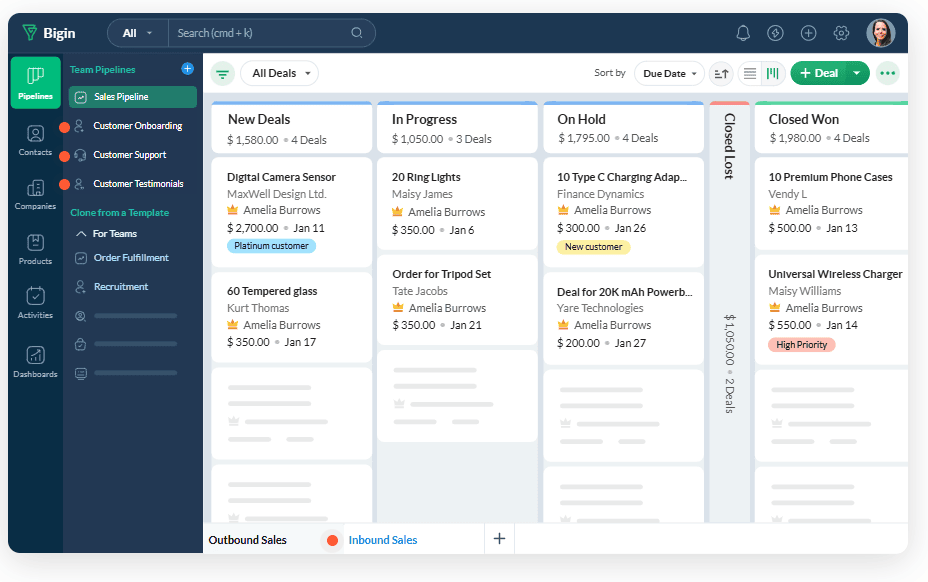Go to the Companies module
The image size is (928, 582).
(36, 195)
